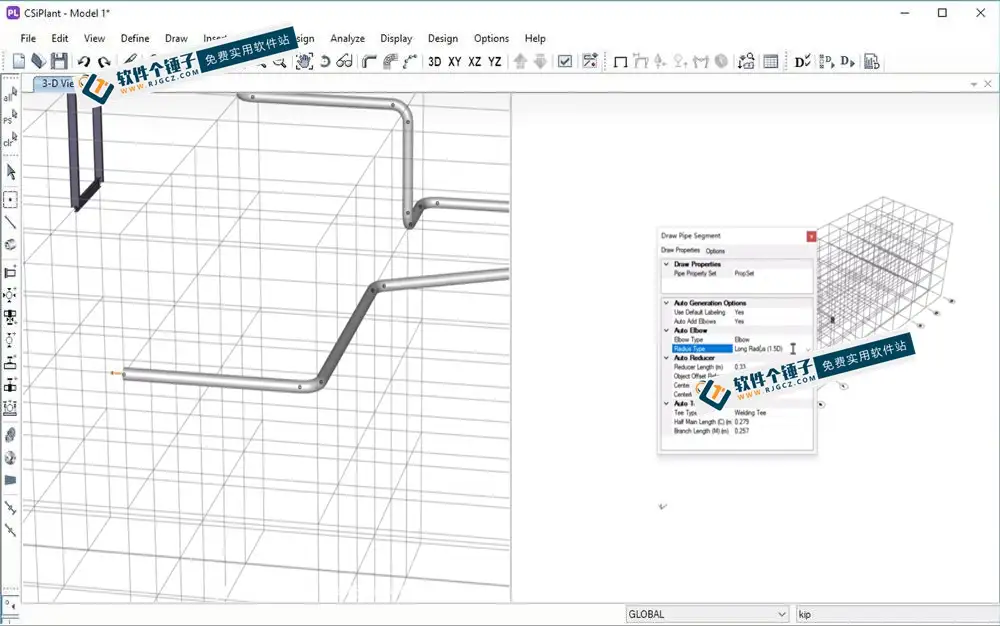Screen dimensions: 1000x626
Task: Select the pointer arrow tool in sidebar
Action: click(11, 171)
